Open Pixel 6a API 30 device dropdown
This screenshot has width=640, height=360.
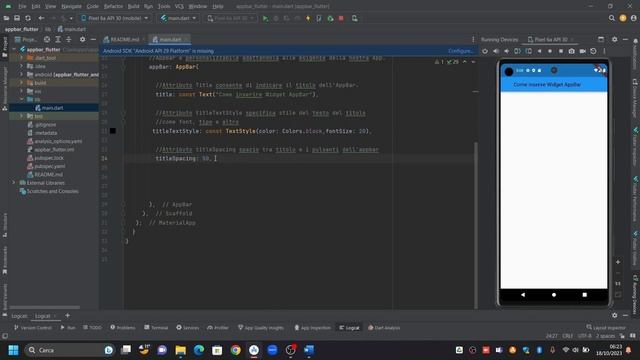coord(115,18)
